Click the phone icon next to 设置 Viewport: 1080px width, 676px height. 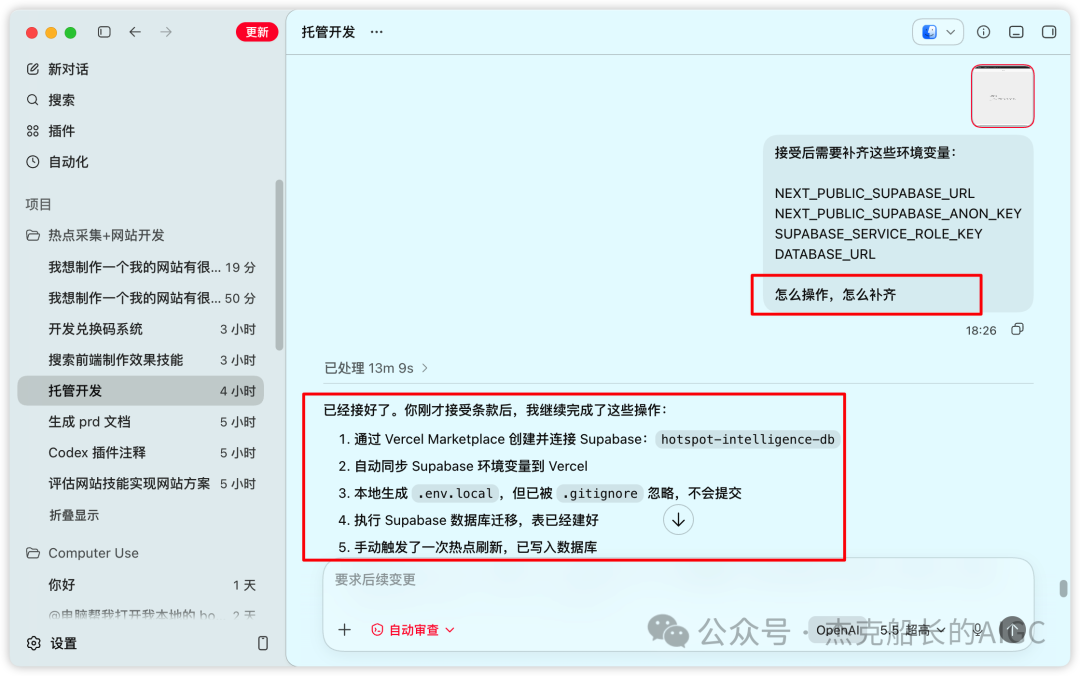click(262, 643)
